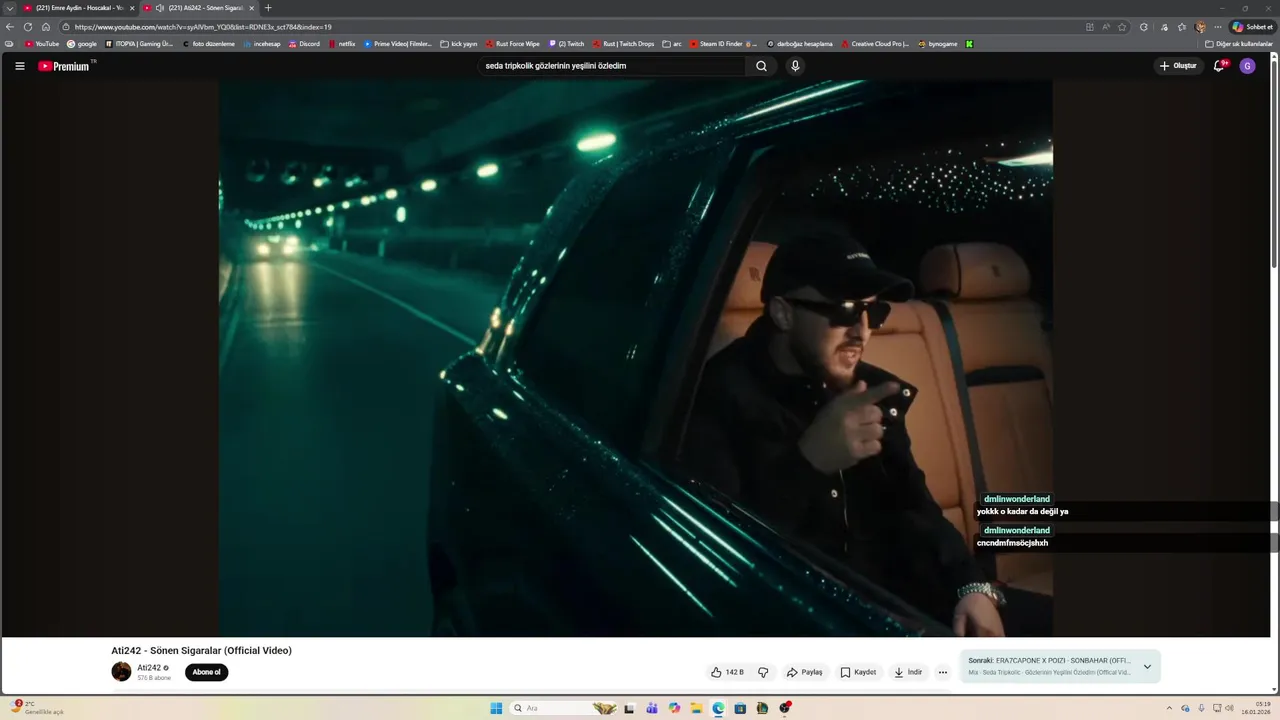Expand Diğer sık kullanılanlar folder

[1239, 44]
